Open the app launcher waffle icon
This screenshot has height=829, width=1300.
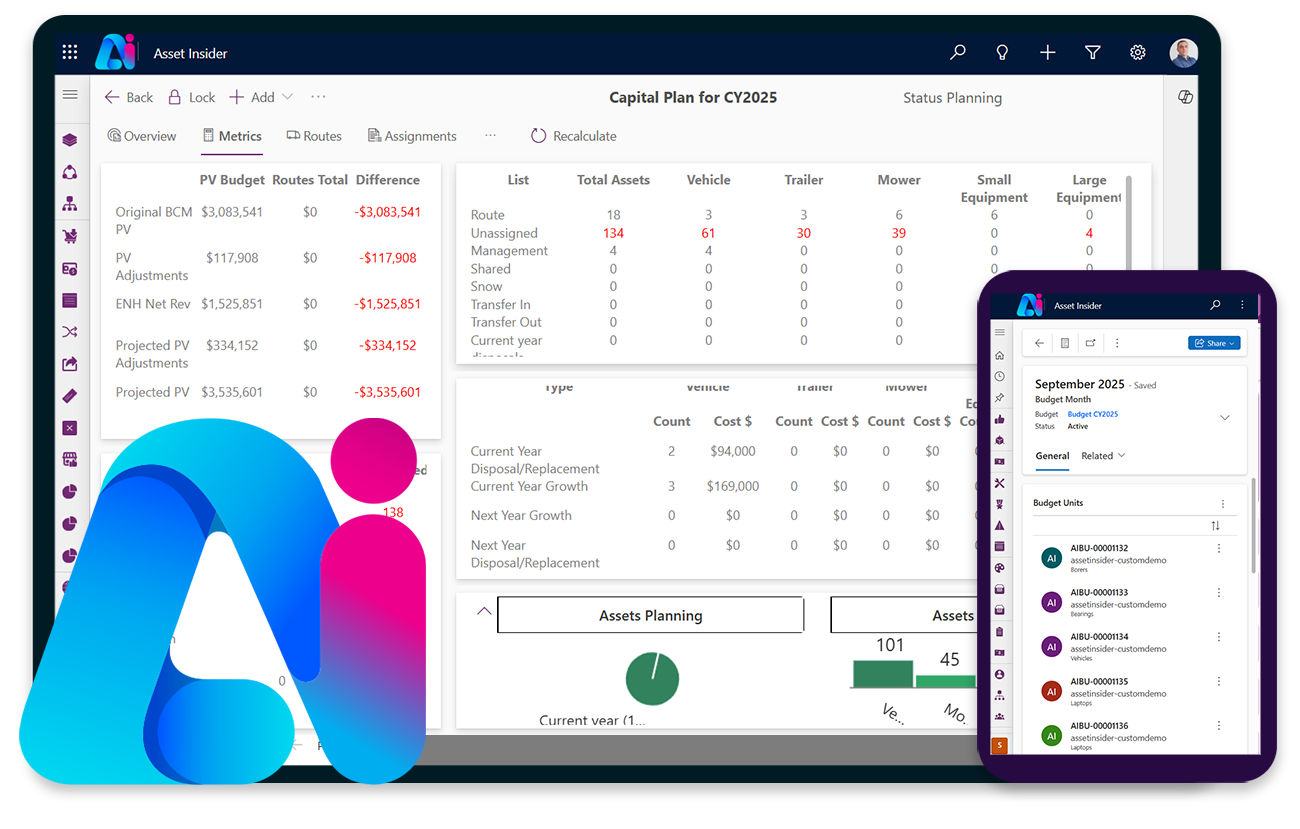coord(69,52)
